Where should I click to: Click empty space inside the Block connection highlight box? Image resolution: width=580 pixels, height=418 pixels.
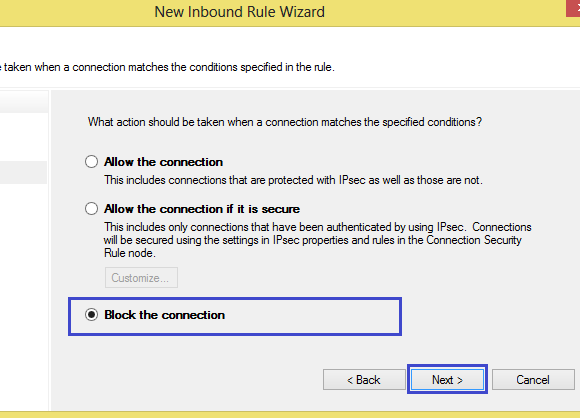pyautogui.click(x=314, y=316)
